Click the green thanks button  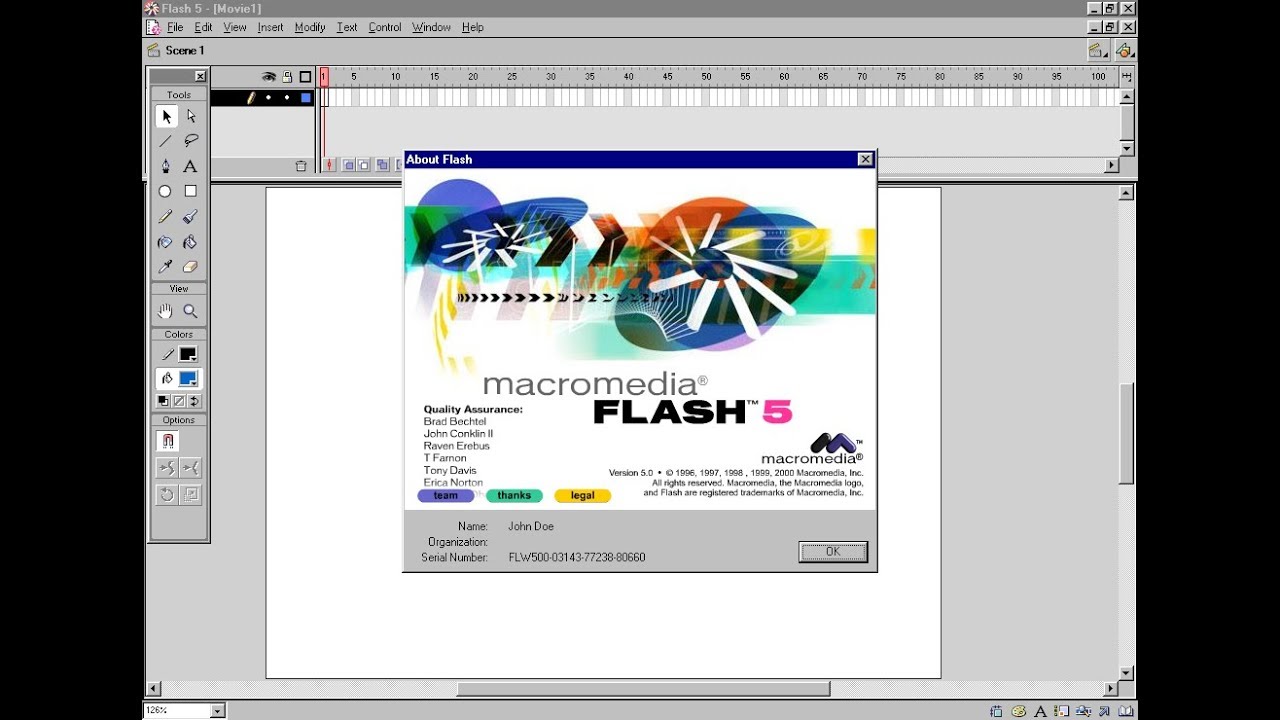[x=514, y=496]
